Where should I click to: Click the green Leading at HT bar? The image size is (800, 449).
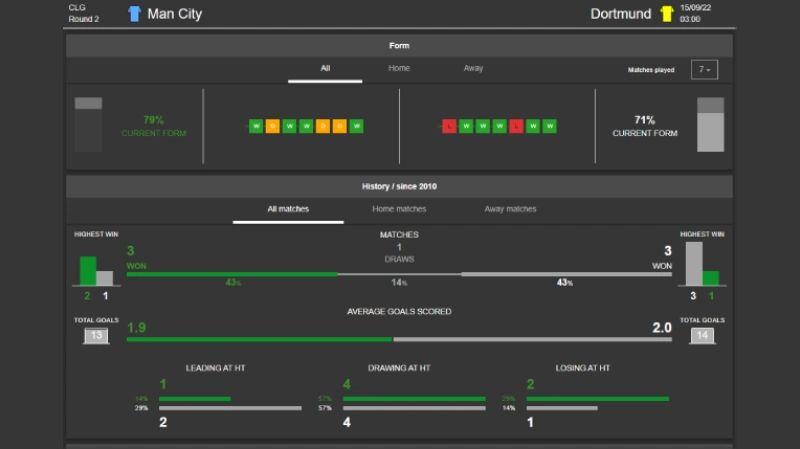195,399
